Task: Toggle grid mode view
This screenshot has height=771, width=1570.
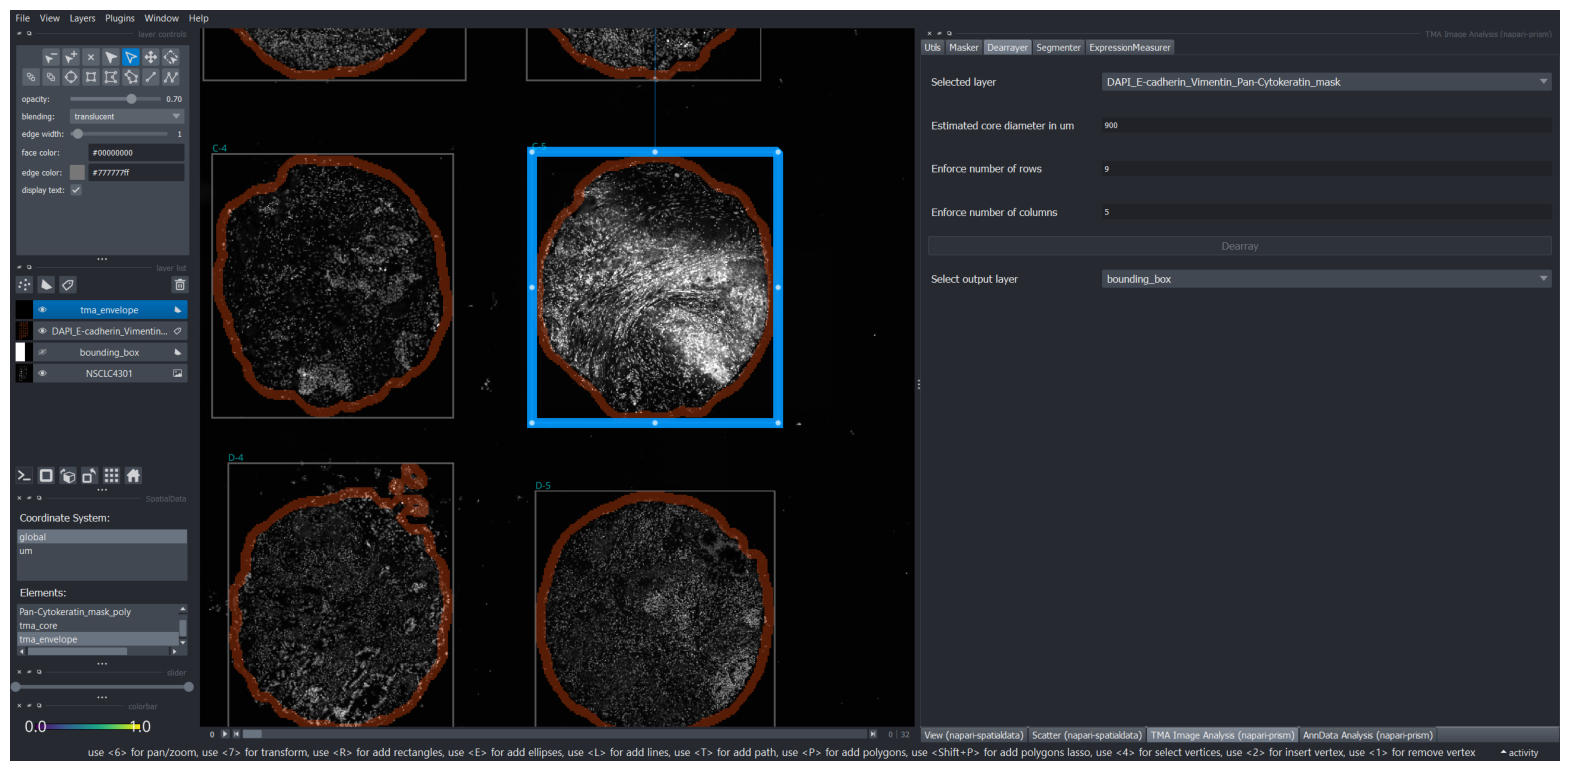Action: tap(111, 476)
